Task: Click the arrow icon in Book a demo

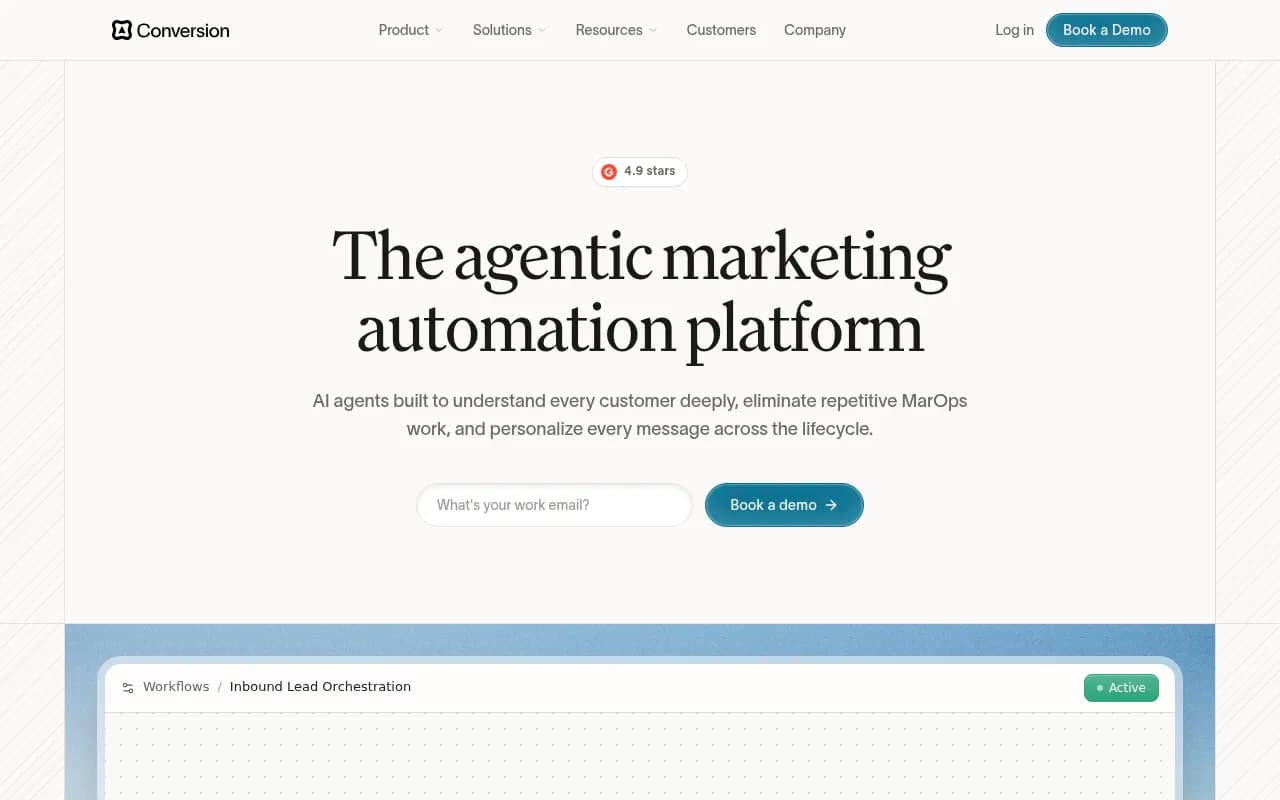Action: [x=831, y=505]
